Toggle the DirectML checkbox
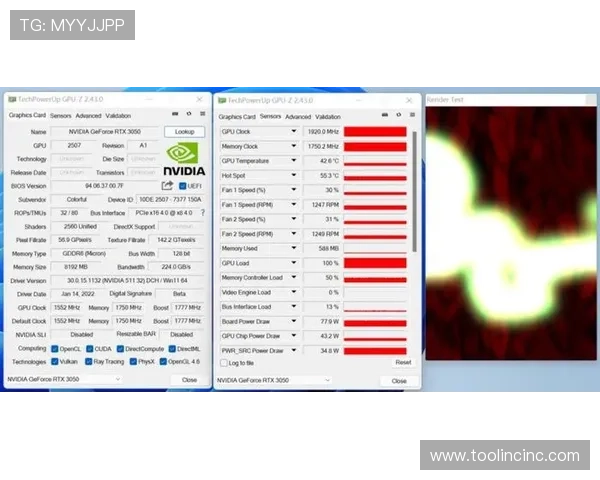Viewport: 600px width, 480px height. (x=172, y=349)
